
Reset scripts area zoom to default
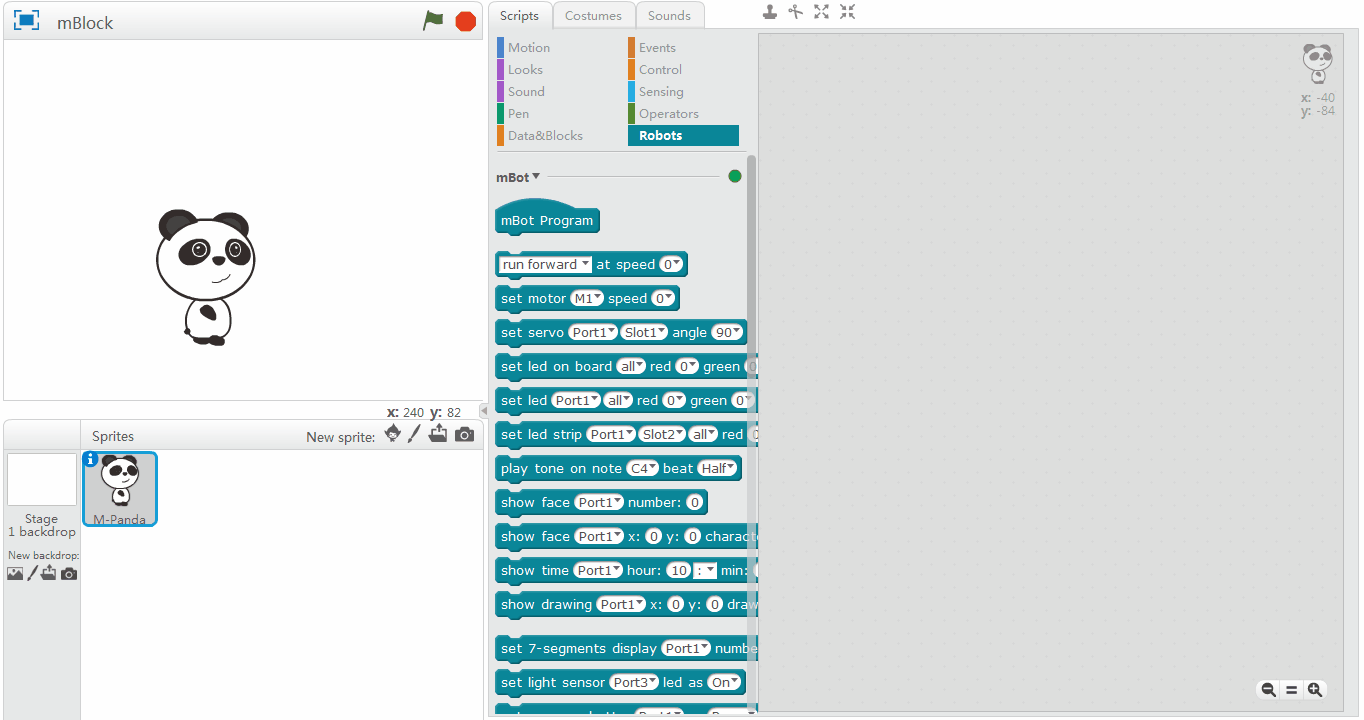(1291, 690)
